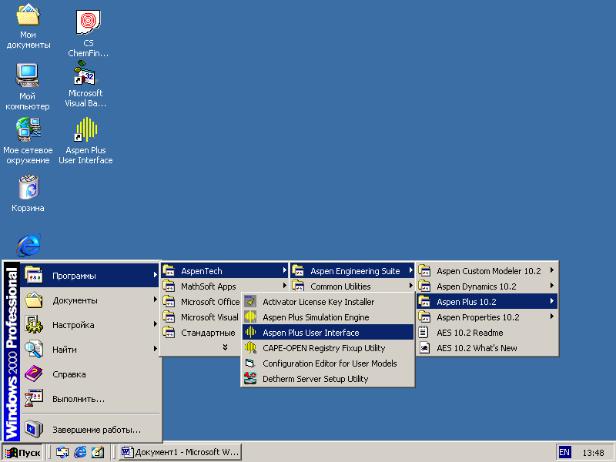Click the Detherm Server Setup Utility icon

250,379
